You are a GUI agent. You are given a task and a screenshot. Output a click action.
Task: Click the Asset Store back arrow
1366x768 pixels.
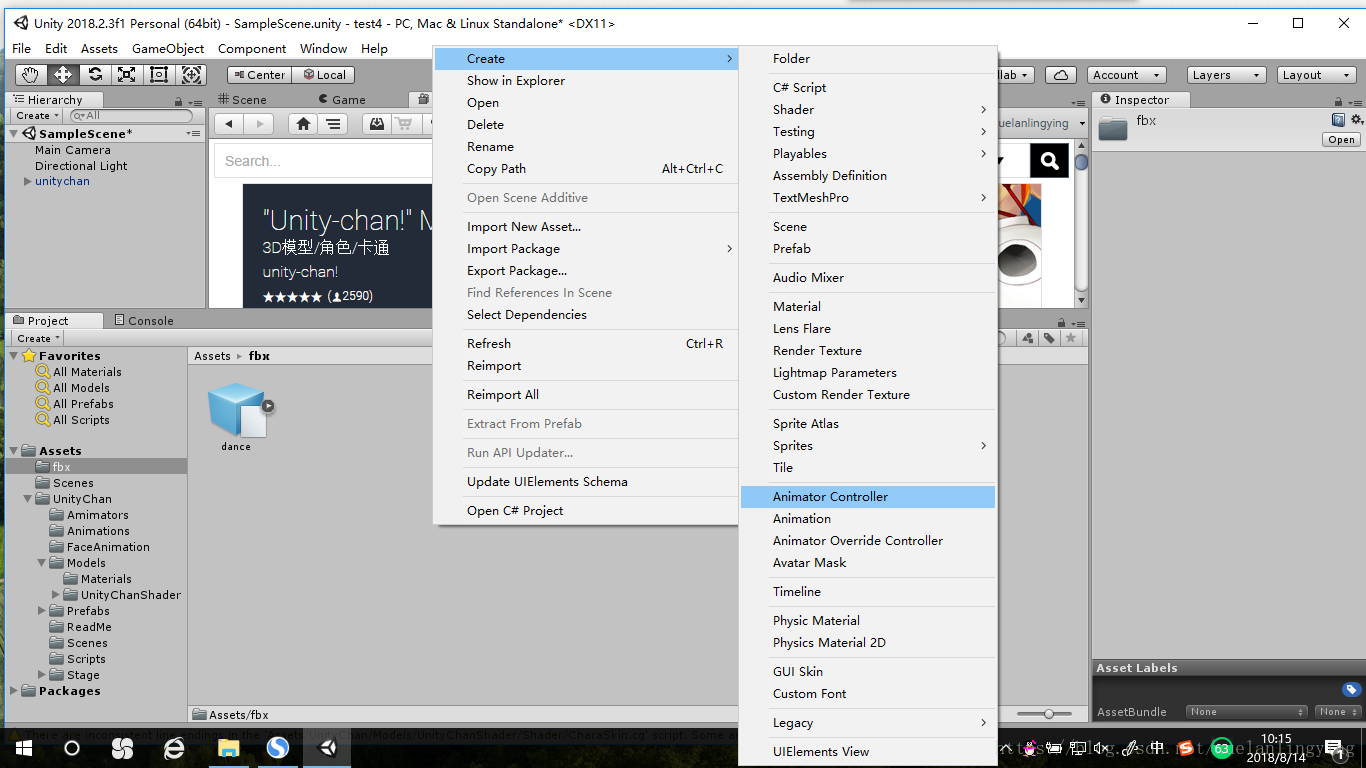pyautogui.click(x=230, y=124)
